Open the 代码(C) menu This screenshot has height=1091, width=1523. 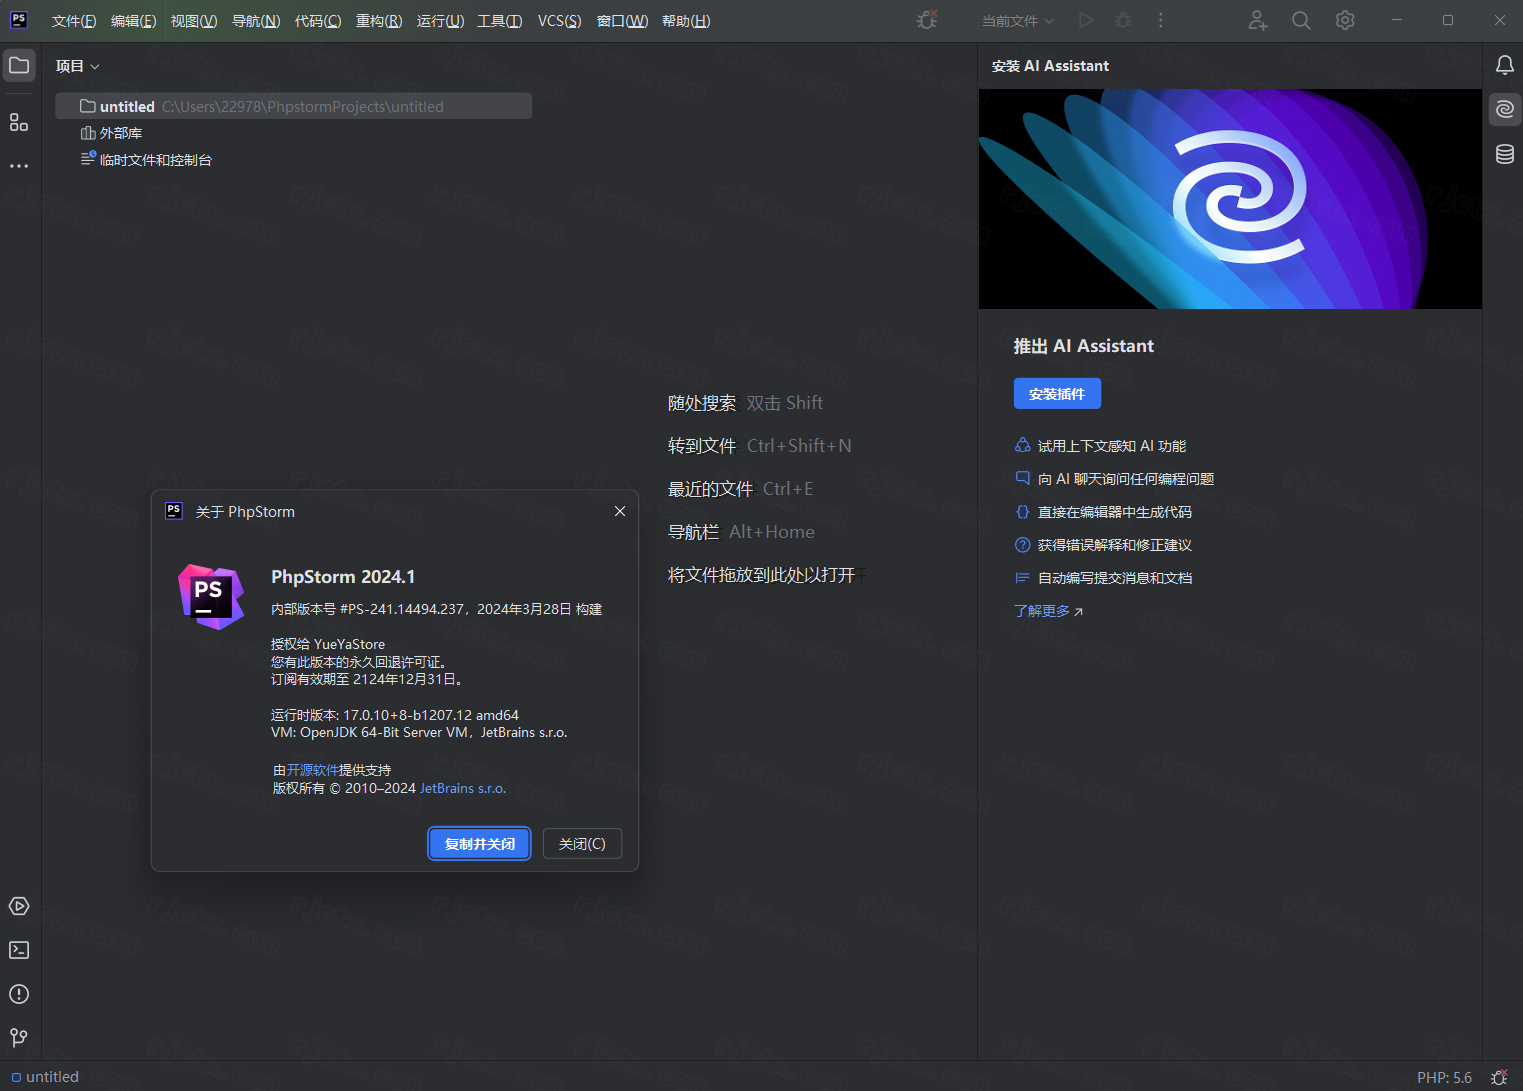318,21
